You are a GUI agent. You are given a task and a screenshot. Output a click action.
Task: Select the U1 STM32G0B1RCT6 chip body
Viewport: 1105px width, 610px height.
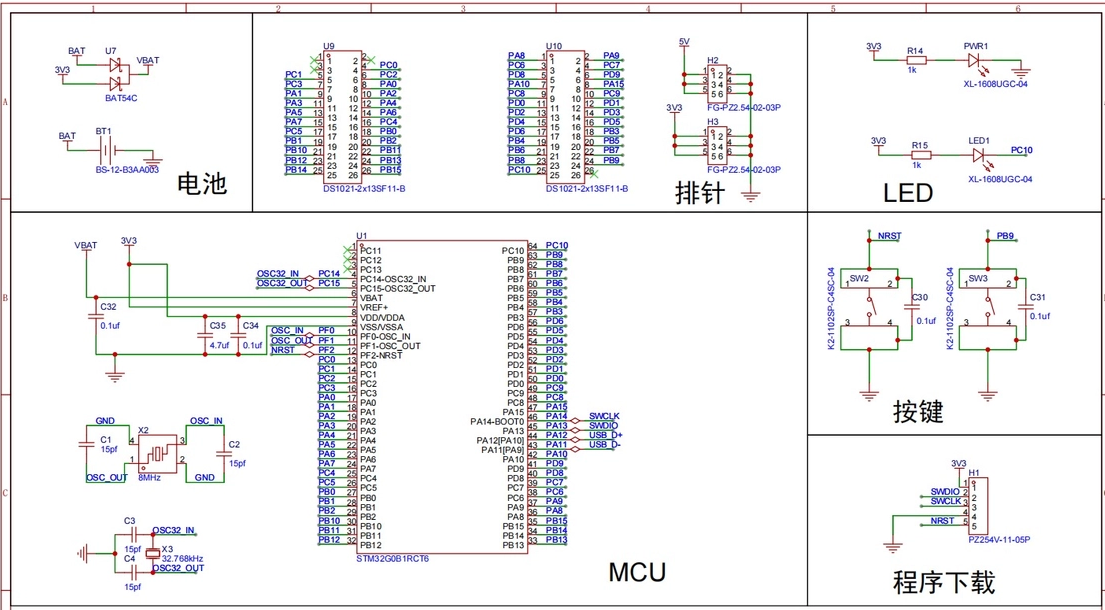(x=442, y=397)
